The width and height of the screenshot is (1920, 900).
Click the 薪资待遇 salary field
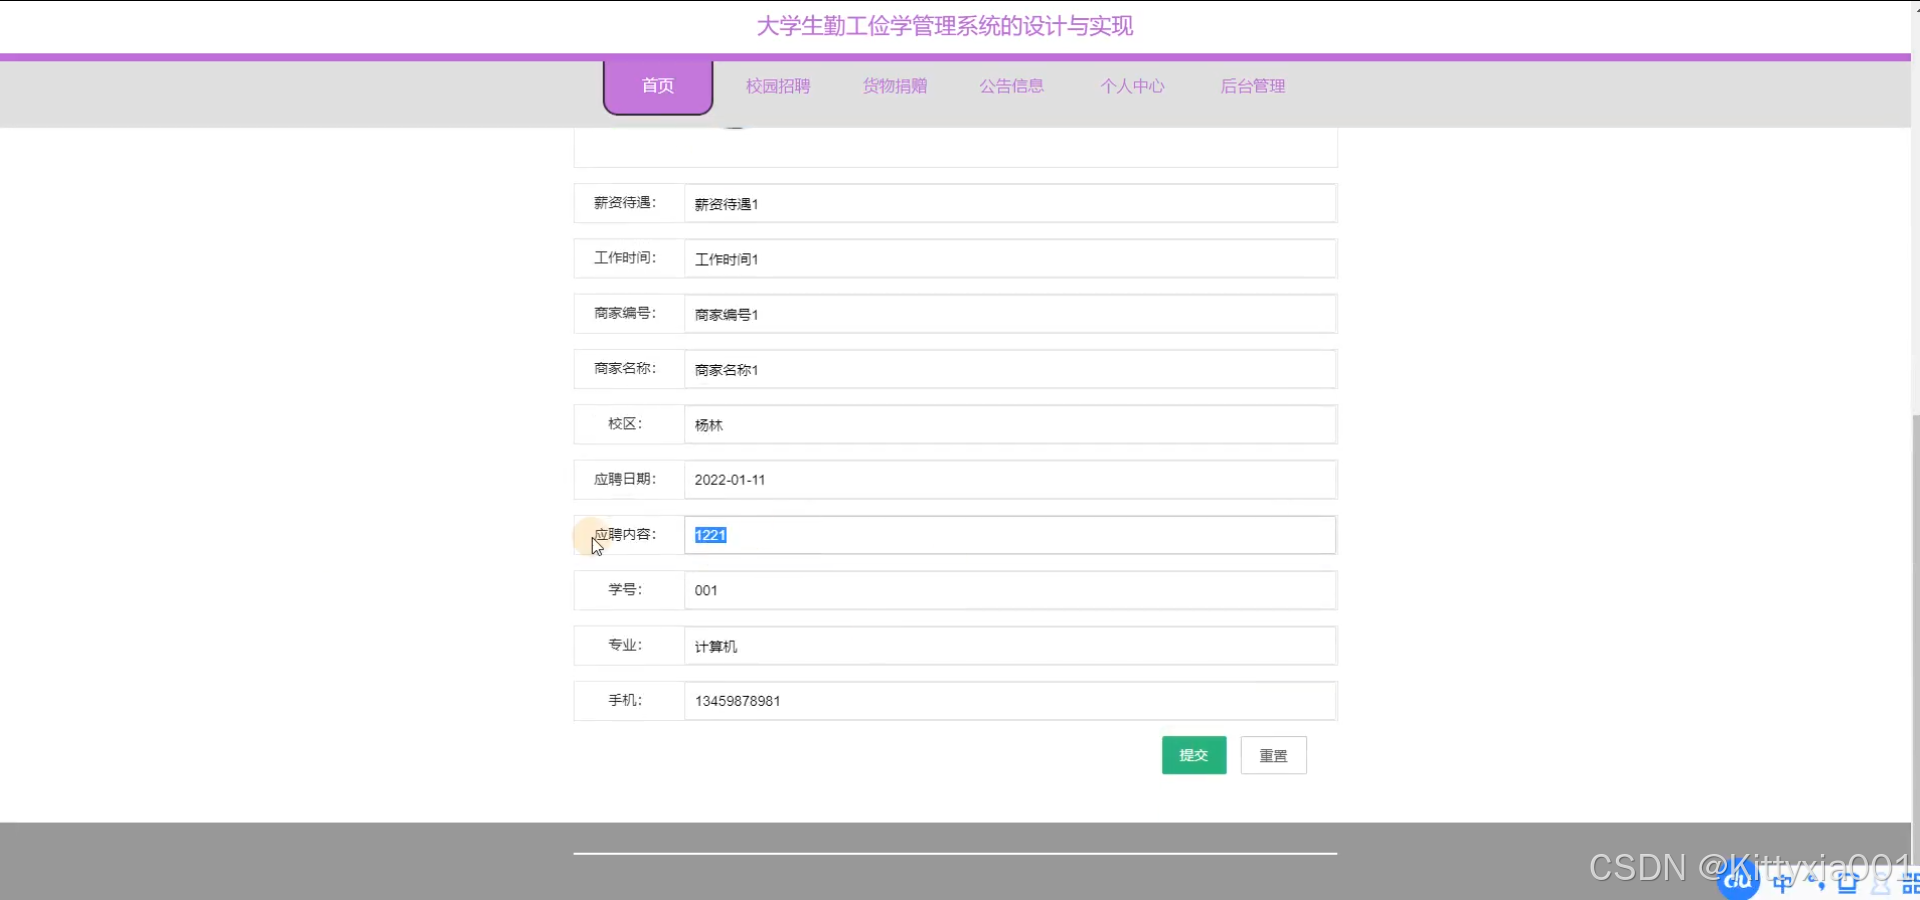coord(1010,204)
